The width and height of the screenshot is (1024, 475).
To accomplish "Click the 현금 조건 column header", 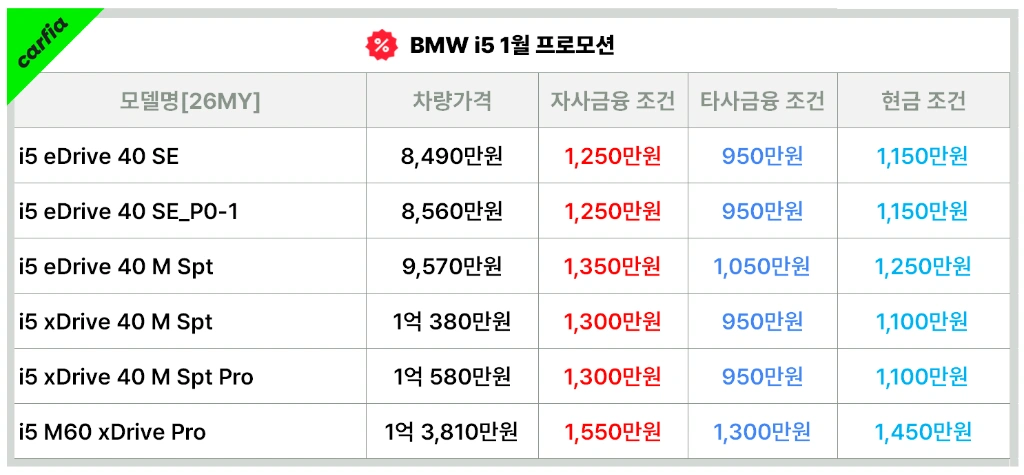I will coord(922,101).
